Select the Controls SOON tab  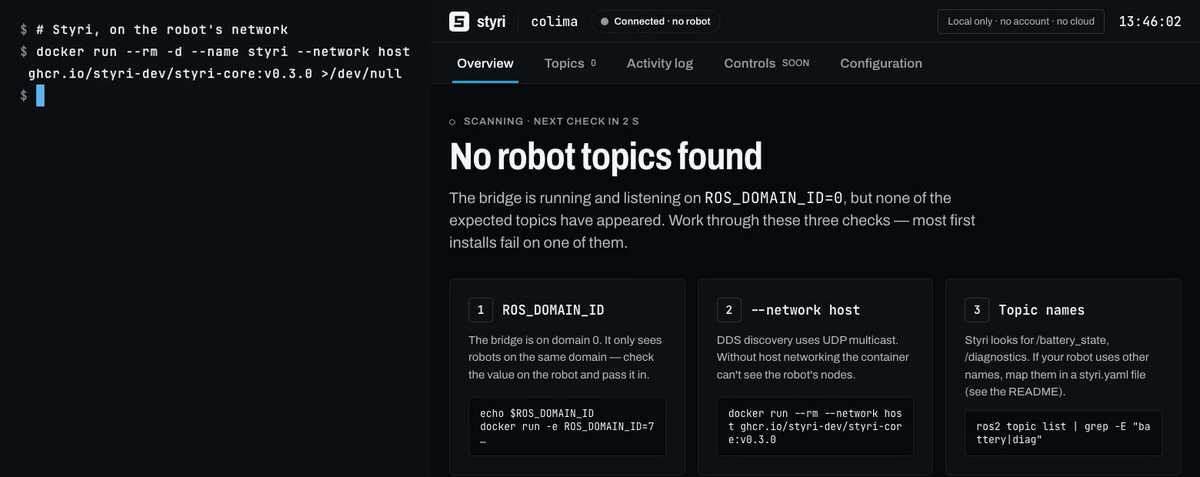point(767,63)
